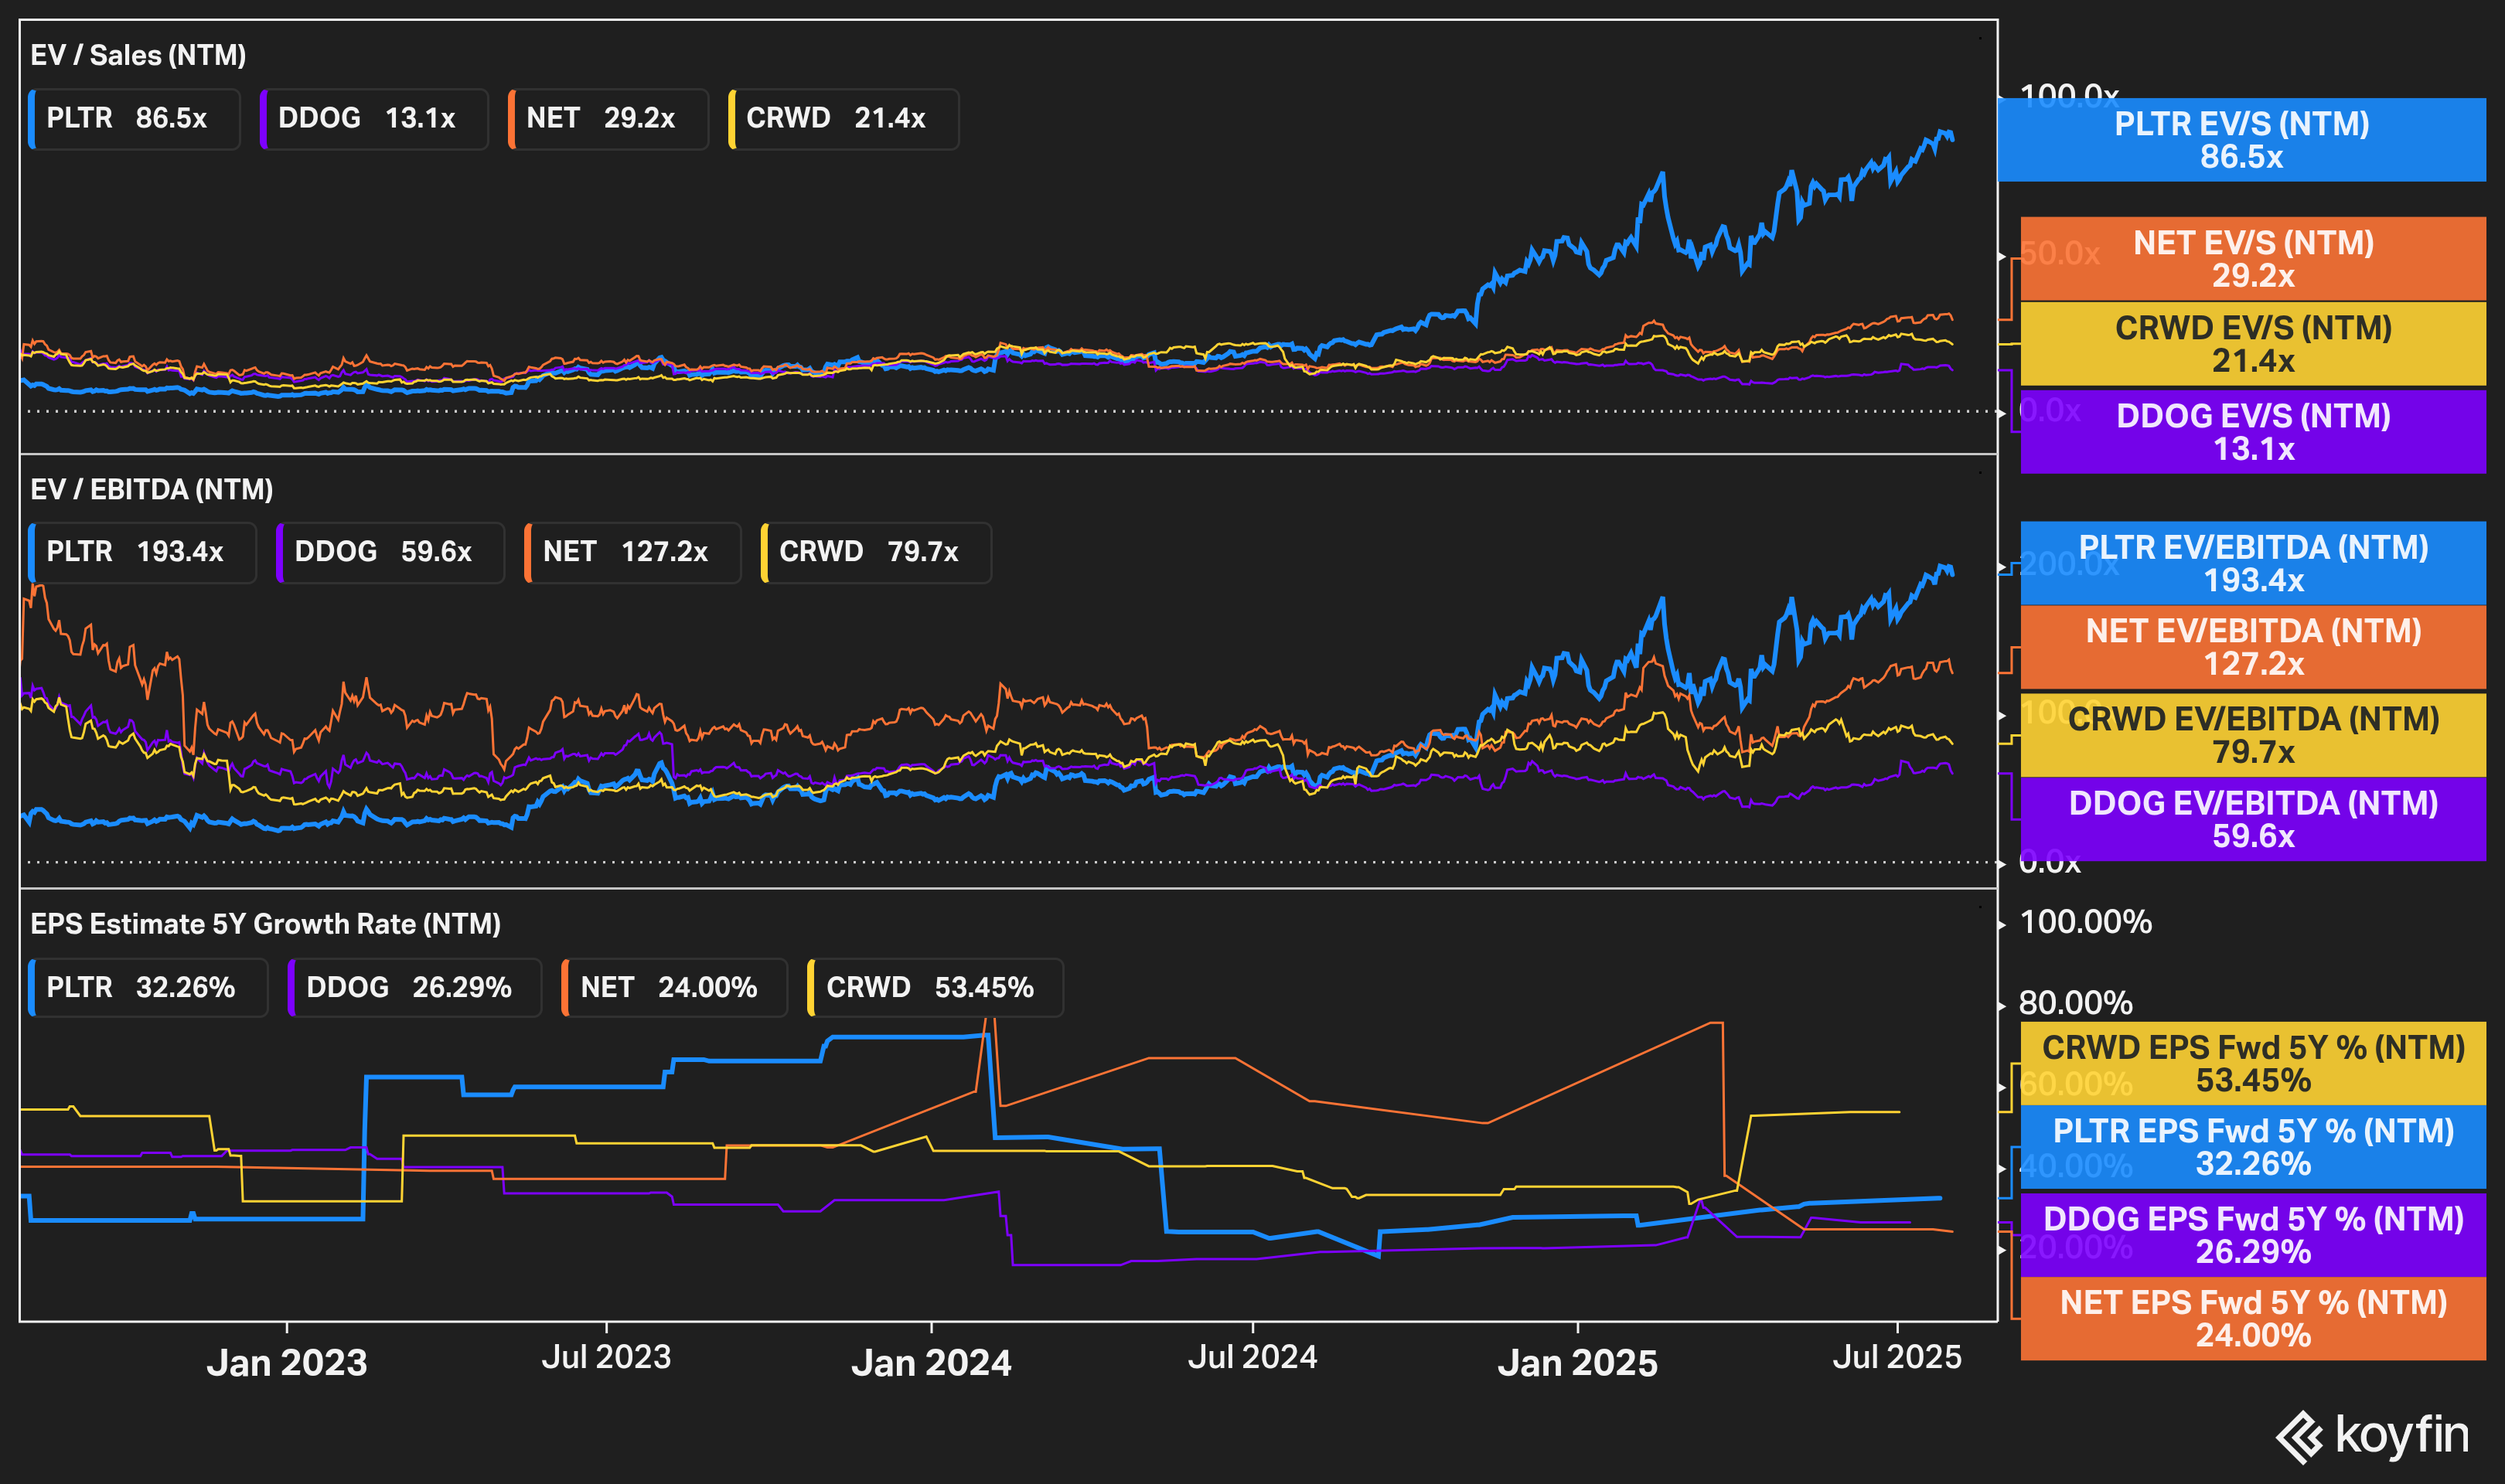This screenshot has height=1484, width=2505.
Task: Click PLTR 193.4x chip in EV/EBITDA panel
Action: tap(142, 552)
